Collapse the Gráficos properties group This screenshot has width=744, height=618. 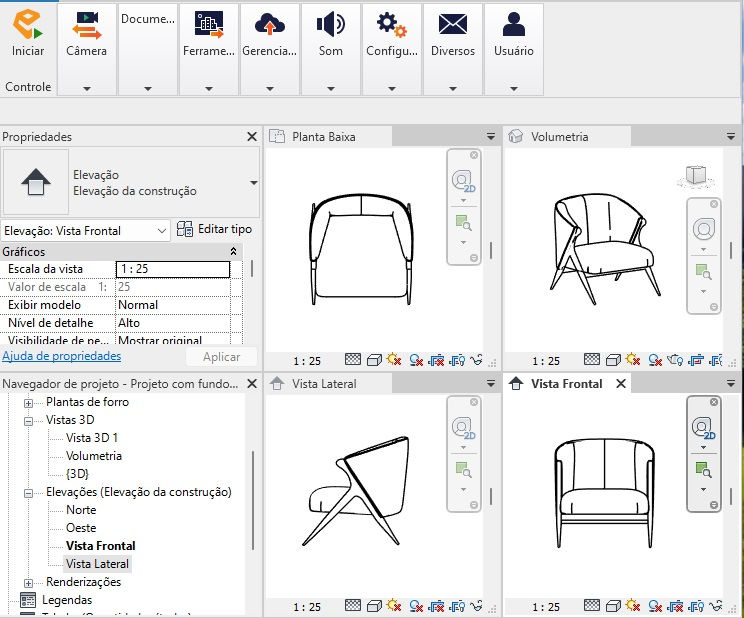pyautogui.click(x=233, y=251)
